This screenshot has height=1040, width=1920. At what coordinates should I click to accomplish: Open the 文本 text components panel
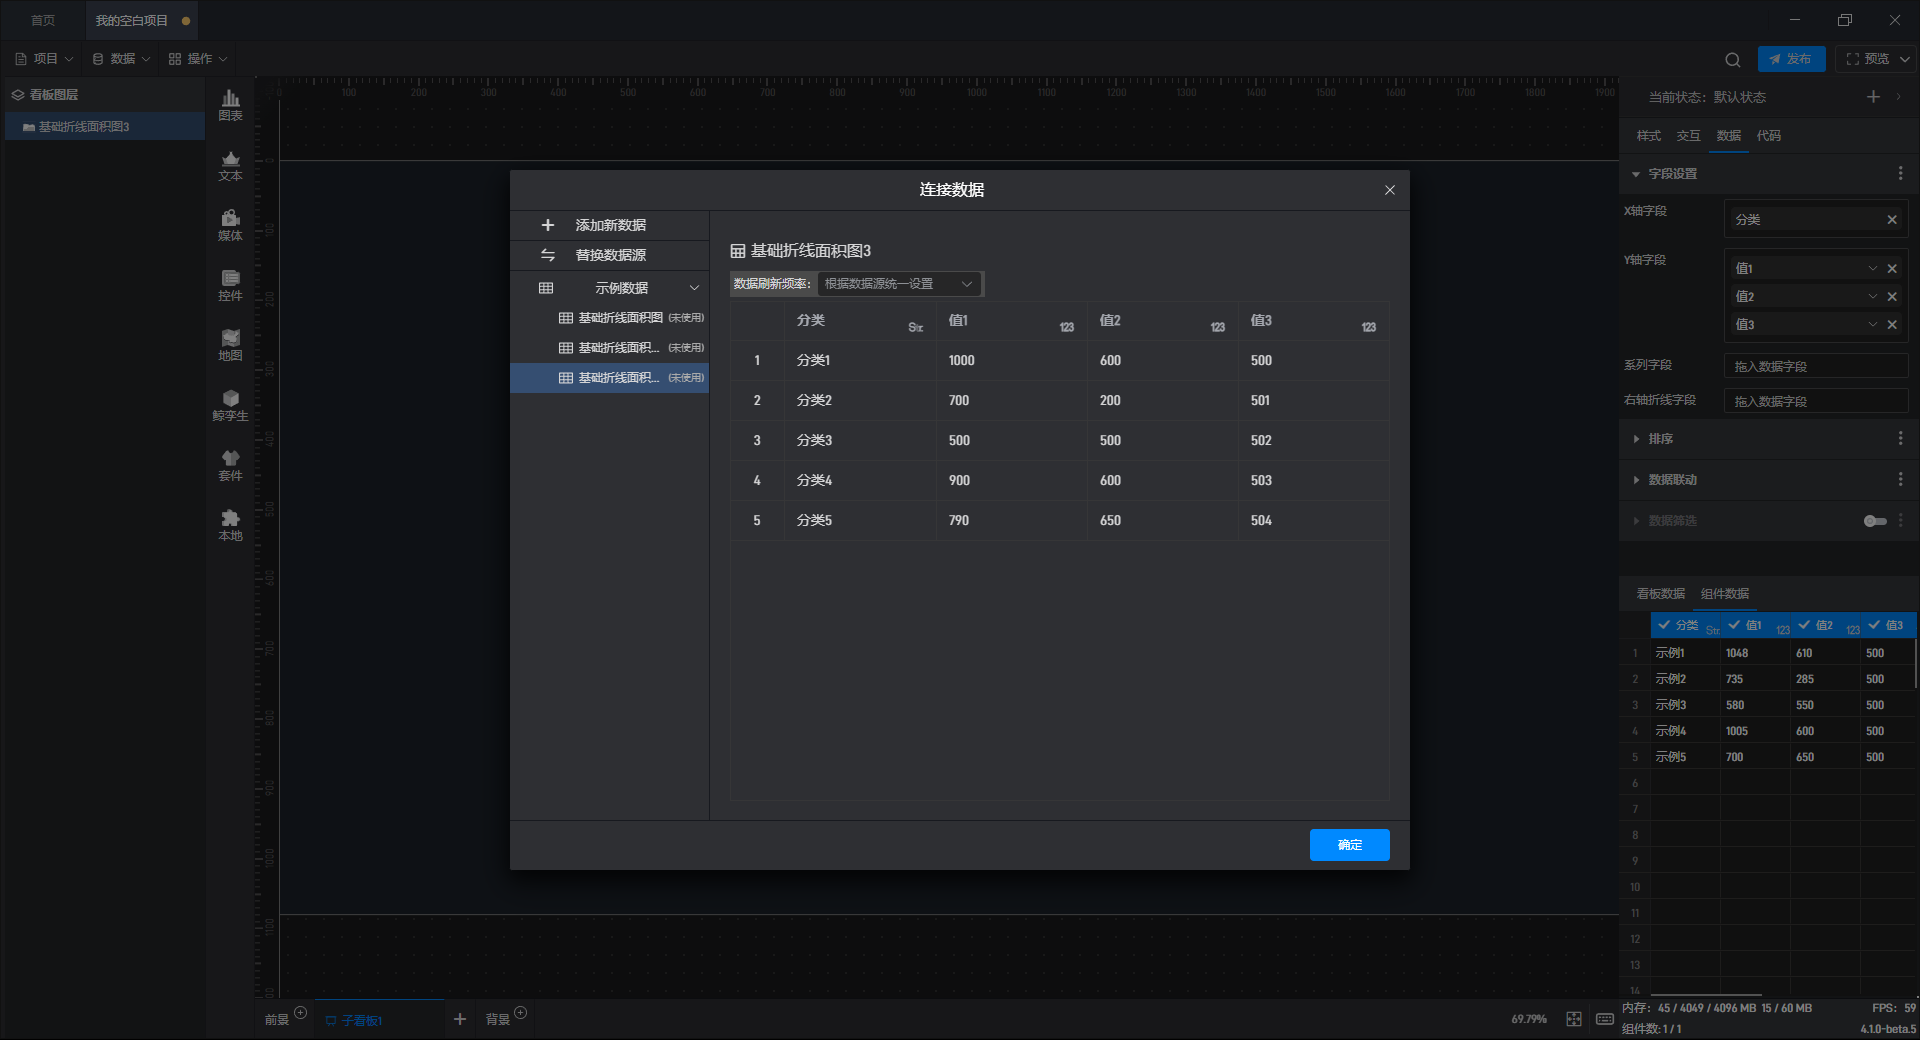pyautogui.click(x=230, y=165)
